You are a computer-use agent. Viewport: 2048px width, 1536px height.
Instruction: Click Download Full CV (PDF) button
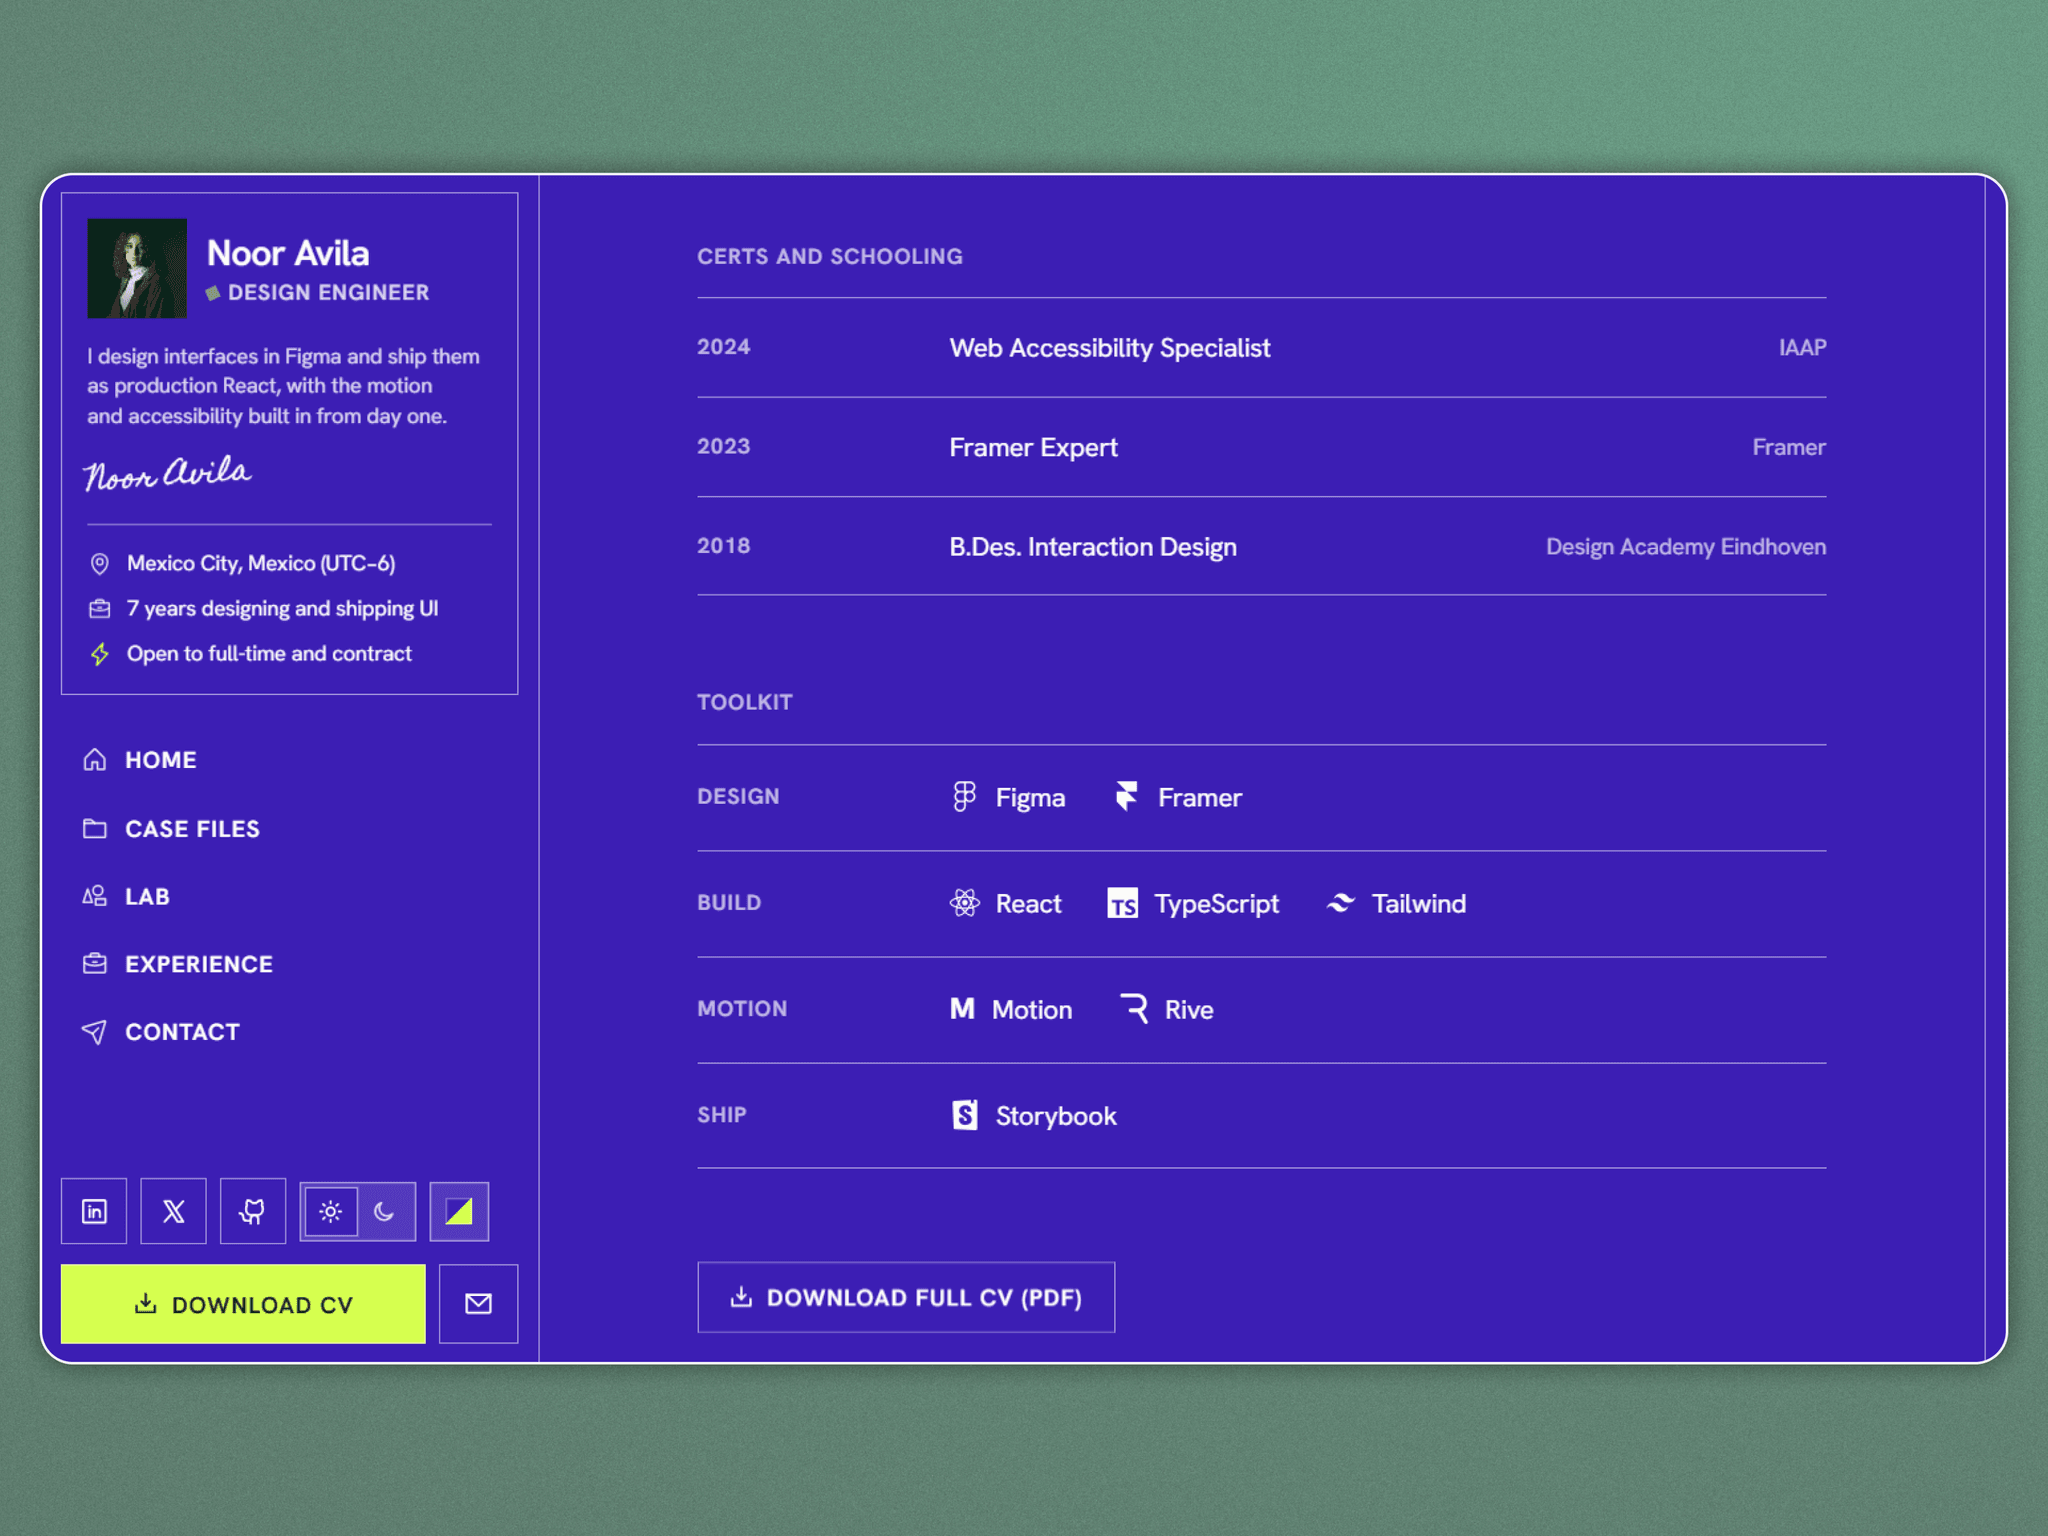pos(906,1297)
